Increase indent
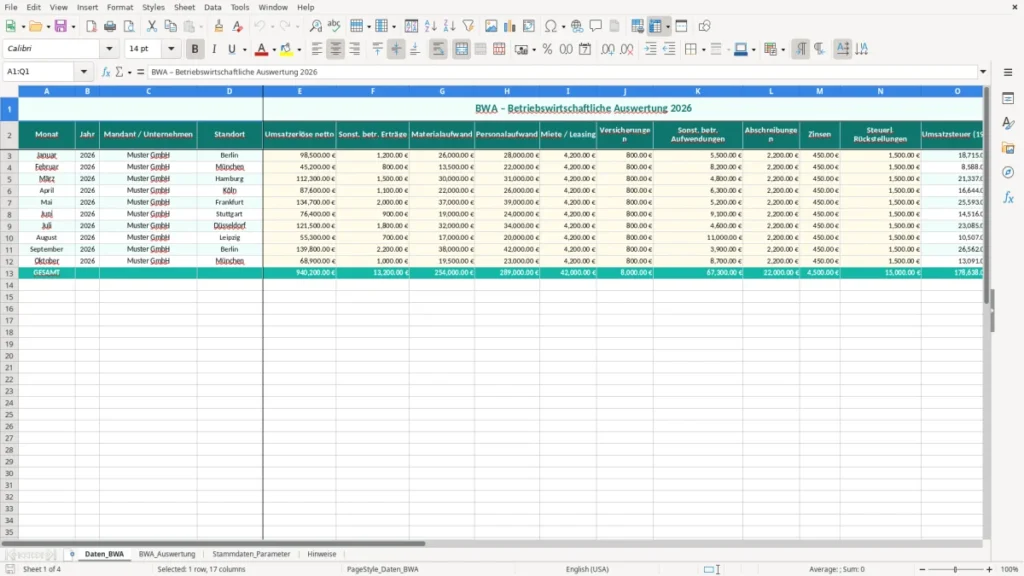The image size is (1024, 576). tap(650, 49)
